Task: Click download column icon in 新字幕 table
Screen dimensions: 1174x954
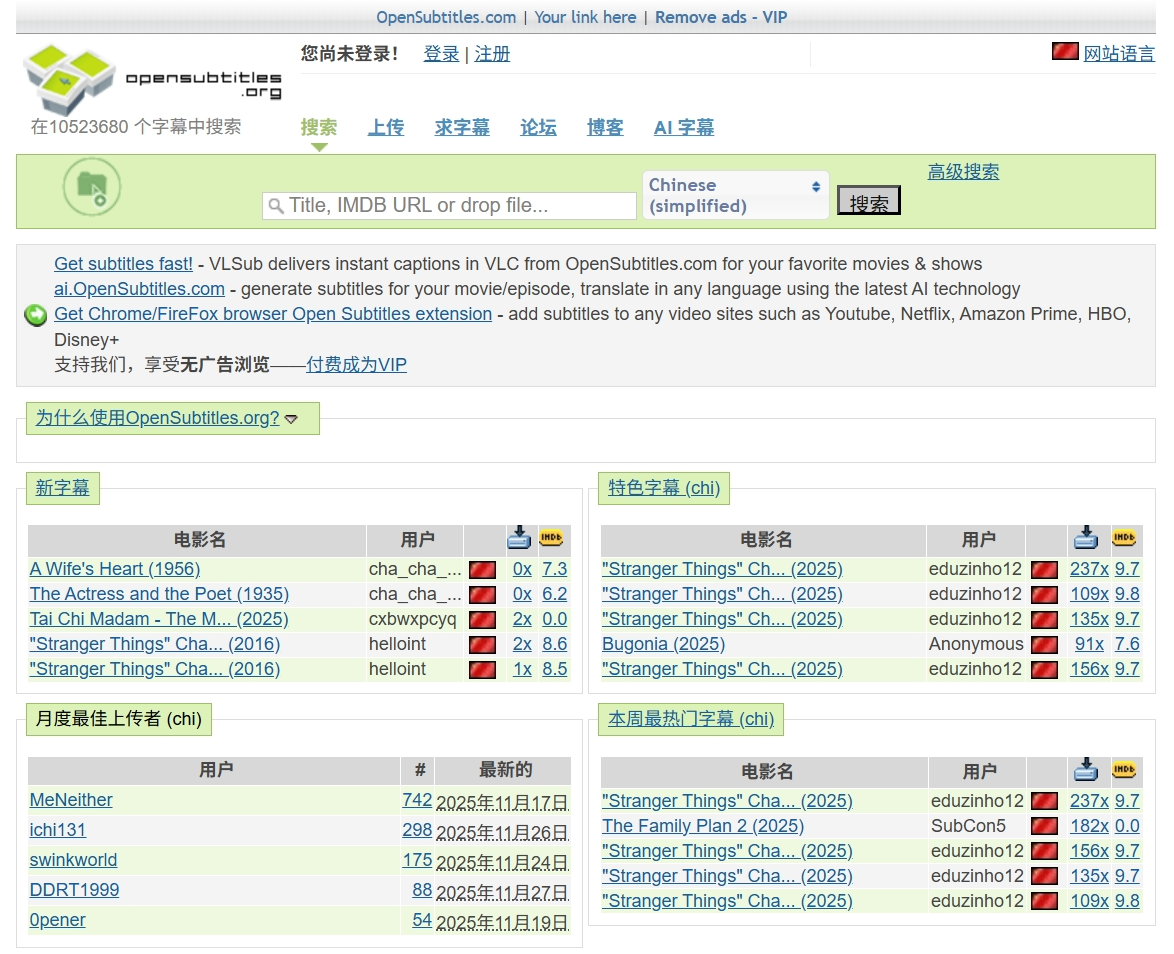Action: pos(519,538)
